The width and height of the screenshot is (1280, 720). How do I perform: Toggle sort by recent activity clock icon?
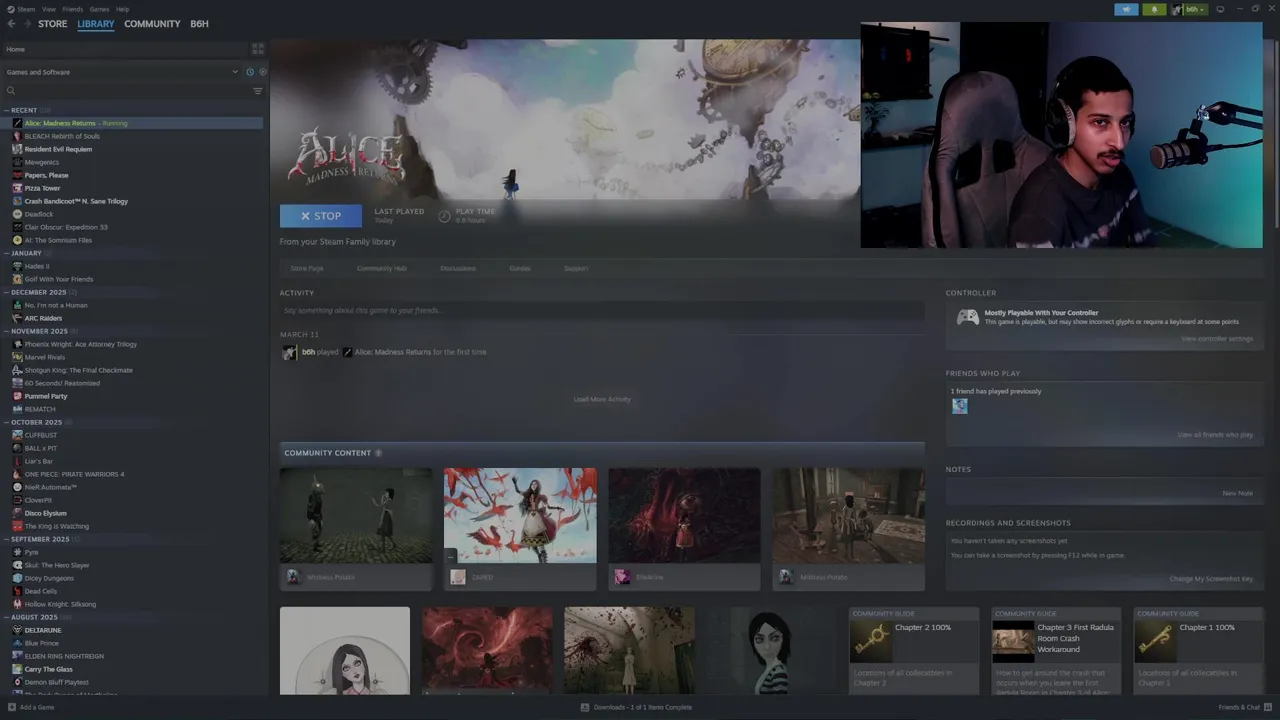[x=250, y=72]
